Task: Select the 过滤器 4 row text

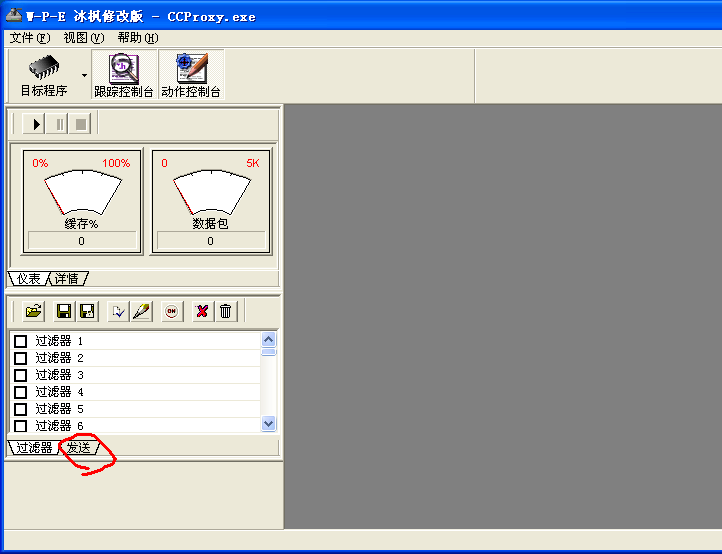Action: click(59, 392)
